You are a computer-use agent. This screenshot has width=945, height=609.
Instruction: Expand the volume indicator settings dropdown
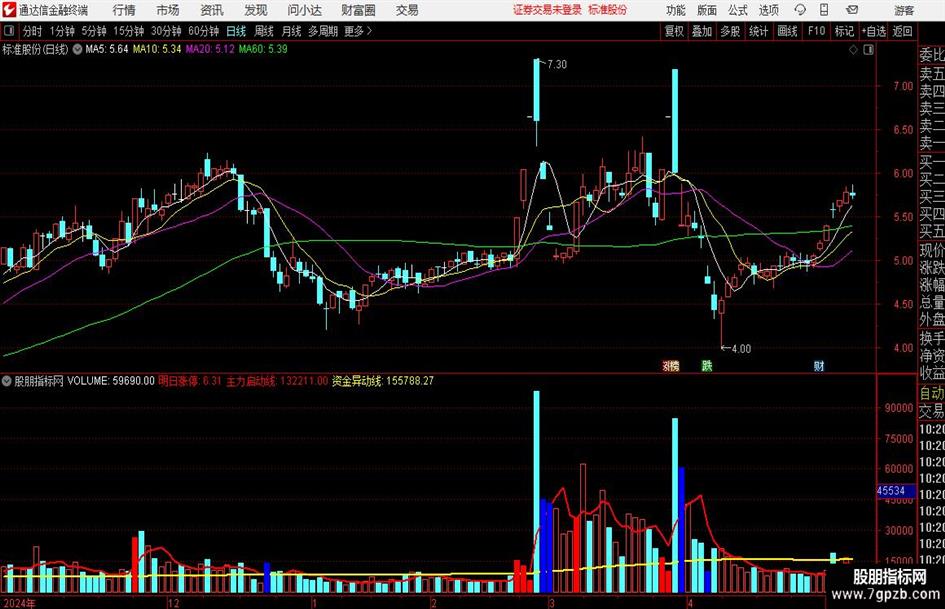point(7,381)
